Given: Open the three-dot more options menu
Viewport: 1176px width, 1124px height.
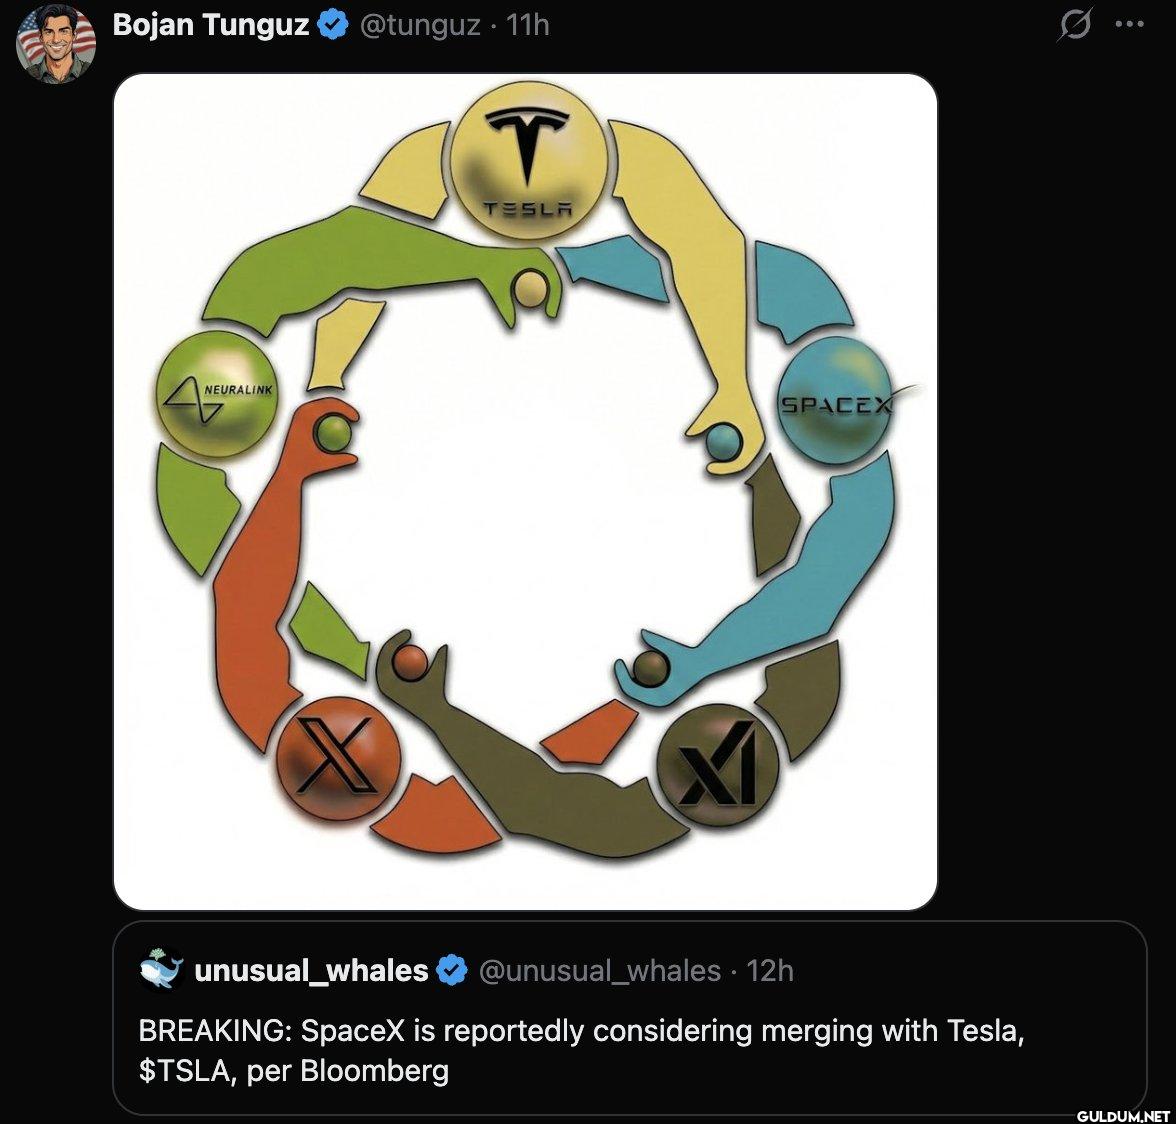Looking at the screenshot, I should coord(1129,24).
